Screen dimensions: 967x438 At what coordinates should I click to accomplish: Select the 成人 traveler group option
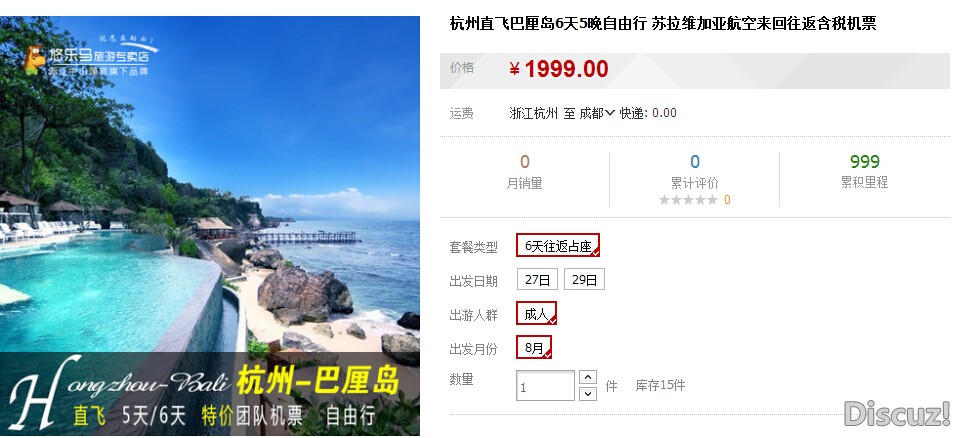pyautogui.click(x=537, y=313)
